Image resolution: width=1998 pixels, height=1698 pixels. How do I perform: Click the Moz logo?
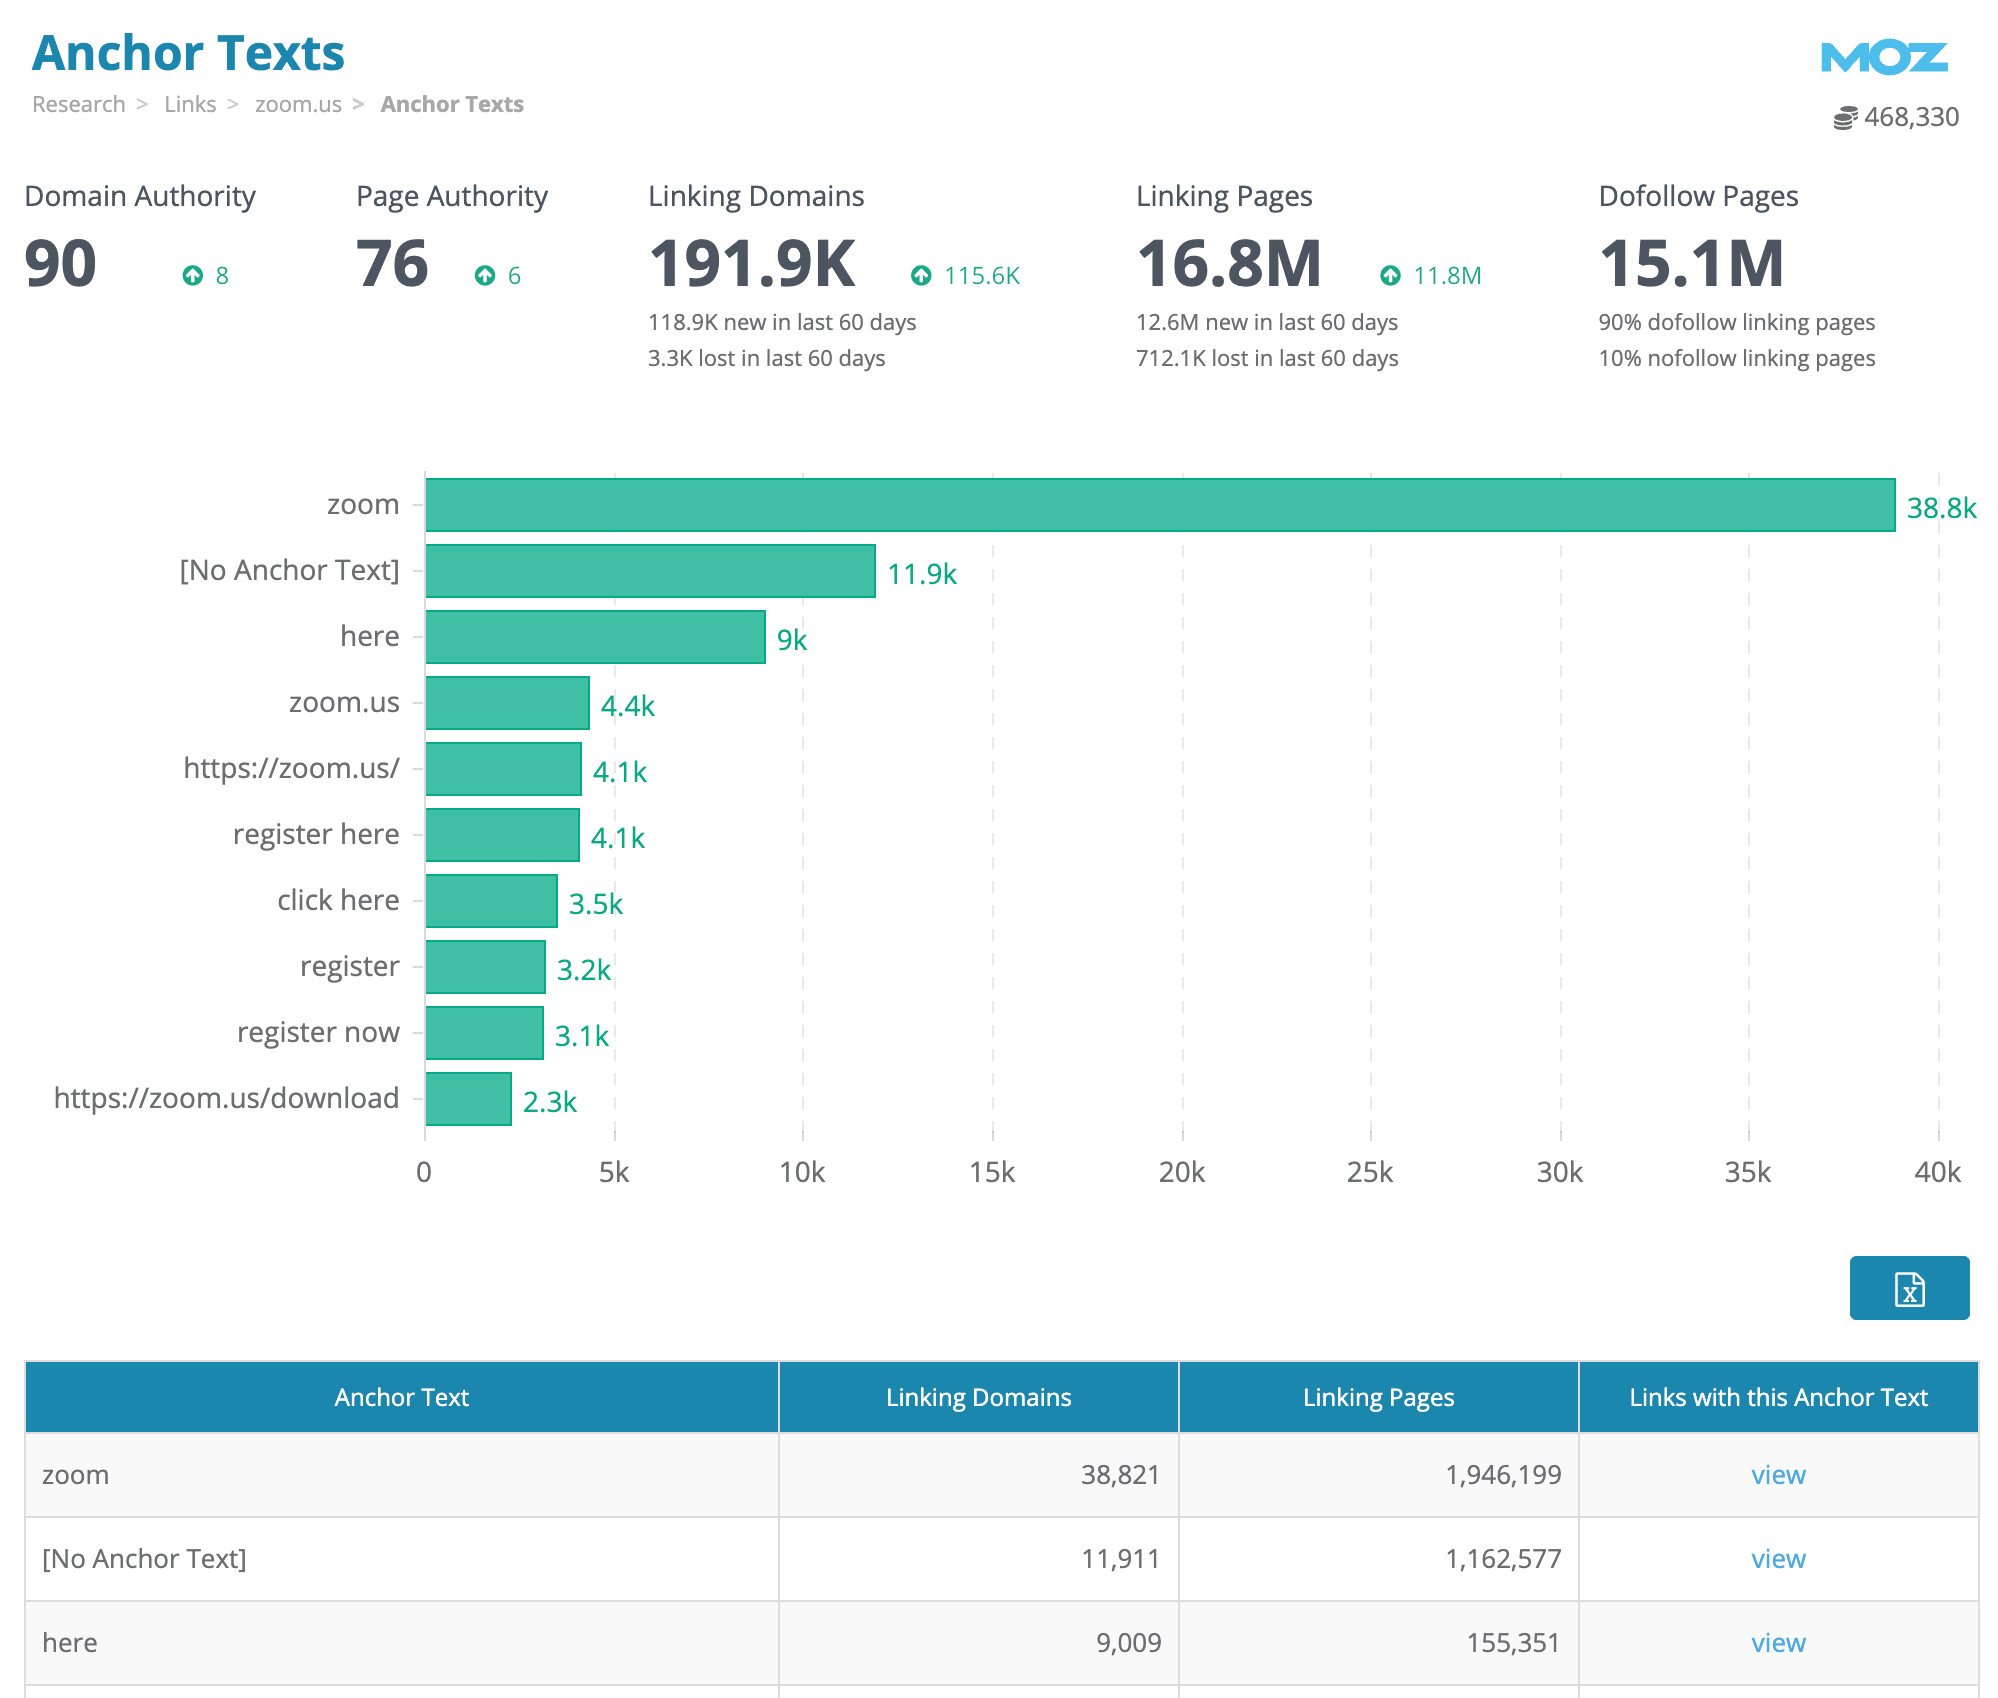click(x=1884, y=58)
